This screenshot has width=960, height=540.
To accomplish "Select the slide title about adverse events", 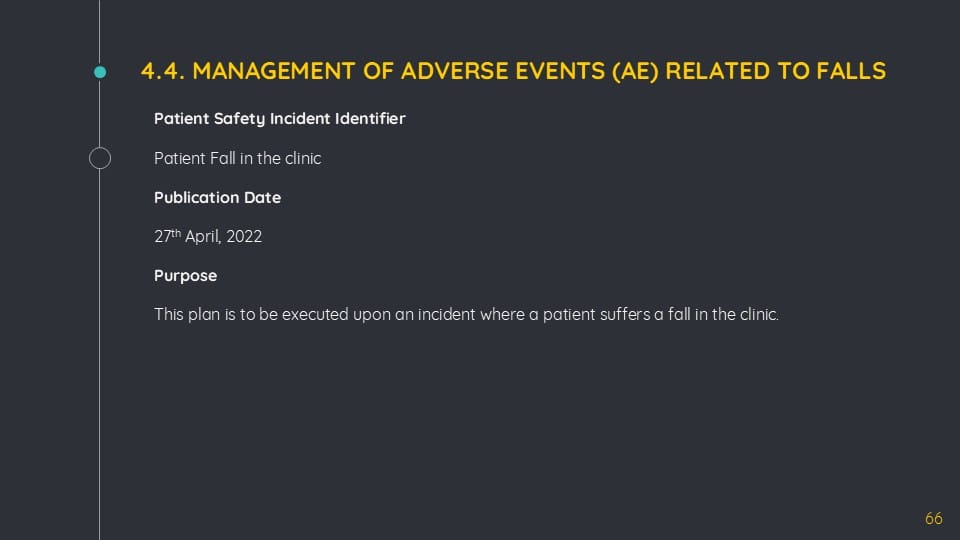I will [513, 71].
